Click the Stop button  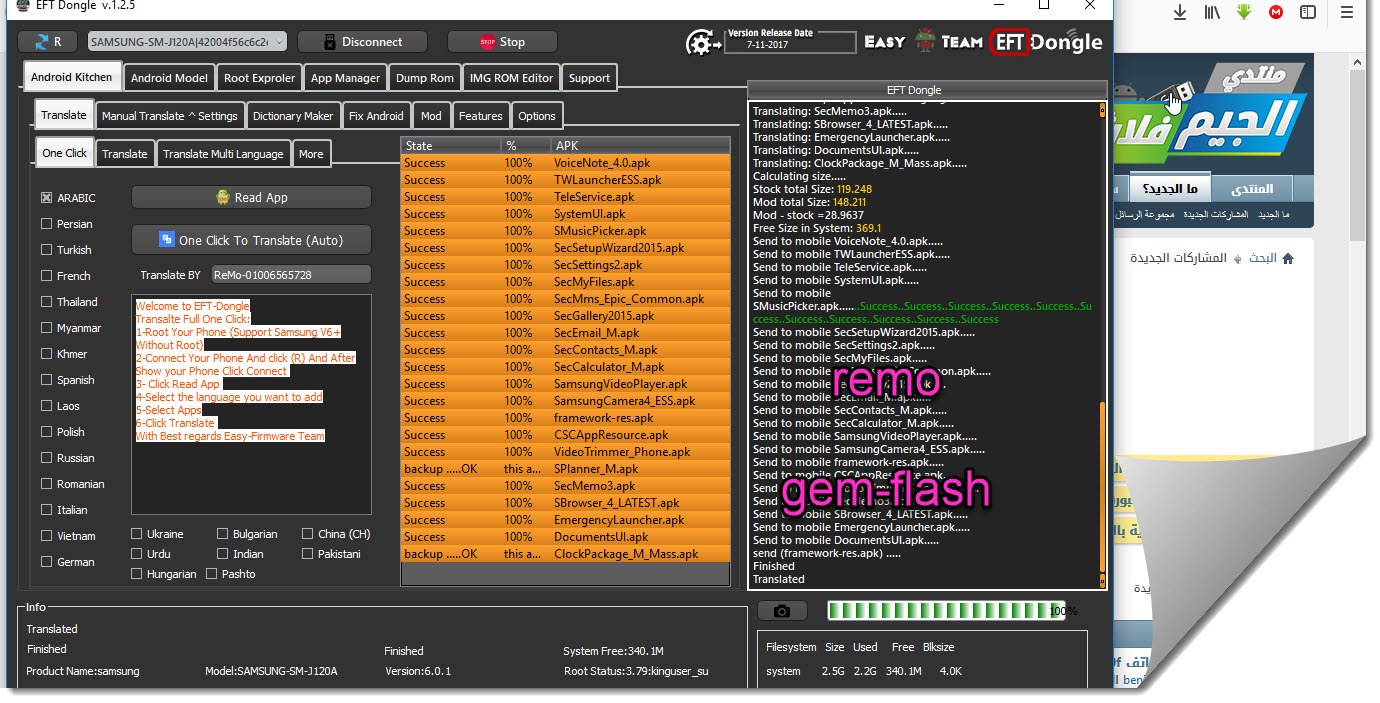(x=502, y=42)
